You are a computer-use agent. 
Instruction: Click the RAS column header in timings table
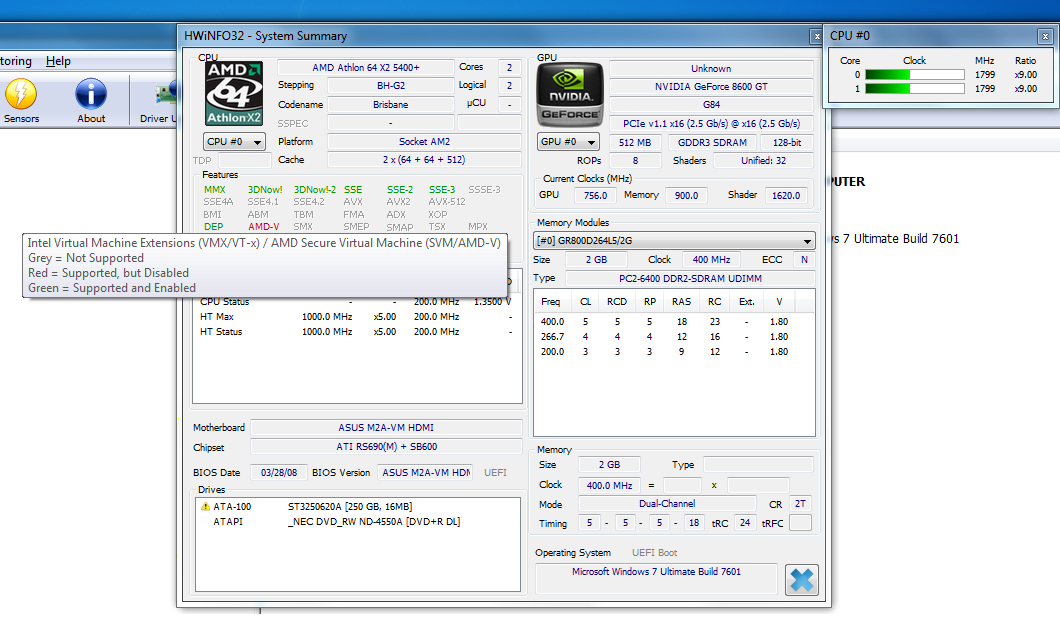click(681, 302)
